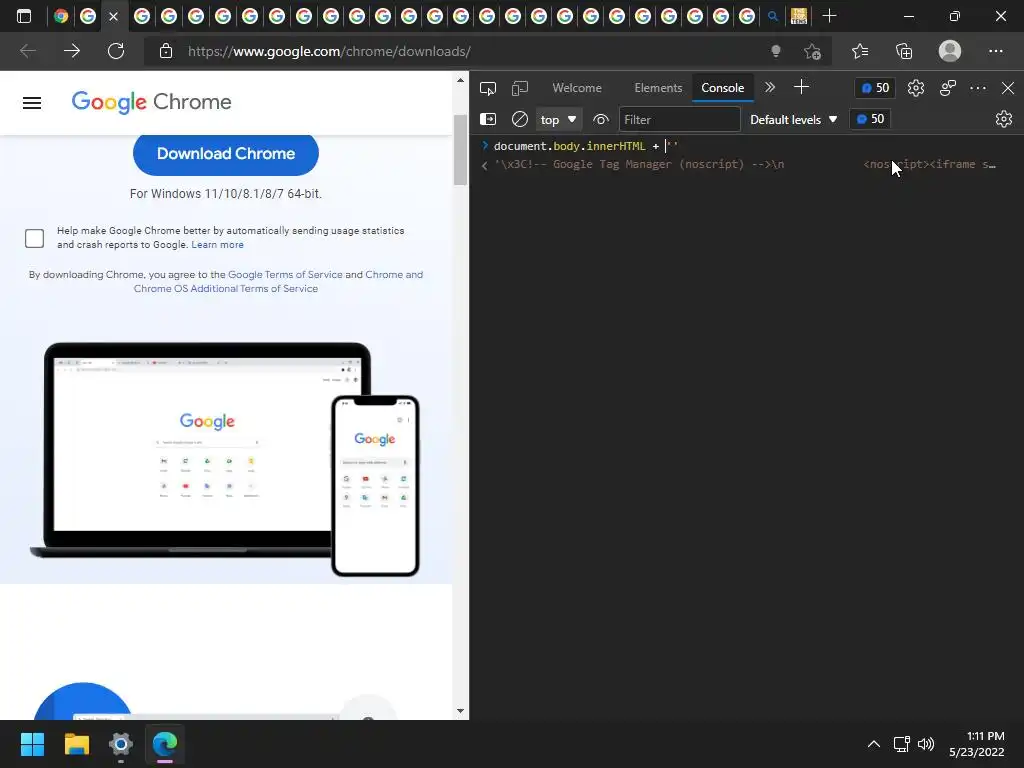This screenshot has width=1024, height=768.
Task: Show hidden tray icons chevron
Action: point(874,744)
